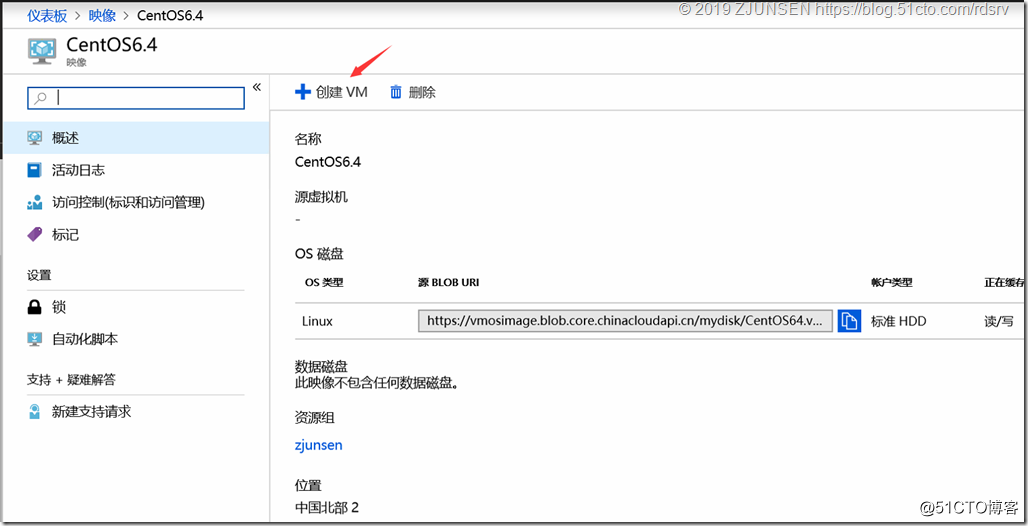Click the 设置 section heading in sidebar
1028x526 pixels.
click(39, 275)
